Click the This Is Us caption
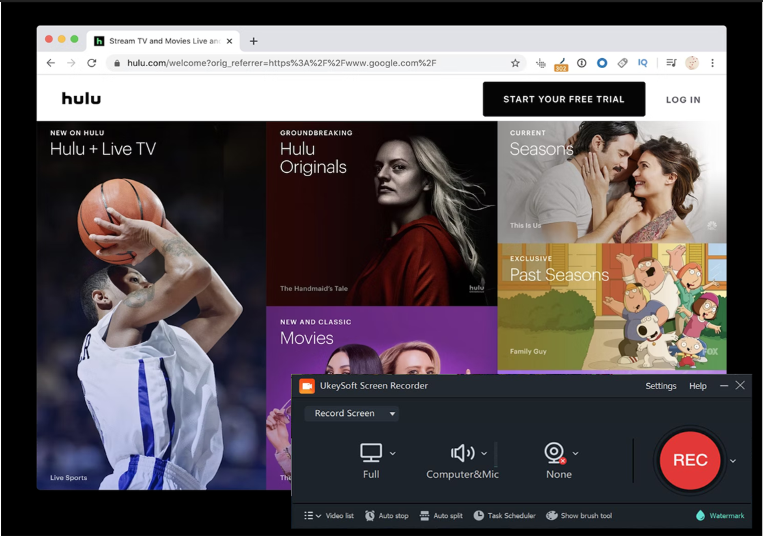The height and width of the screenshot is (536, 763). [x=525, y=225]
